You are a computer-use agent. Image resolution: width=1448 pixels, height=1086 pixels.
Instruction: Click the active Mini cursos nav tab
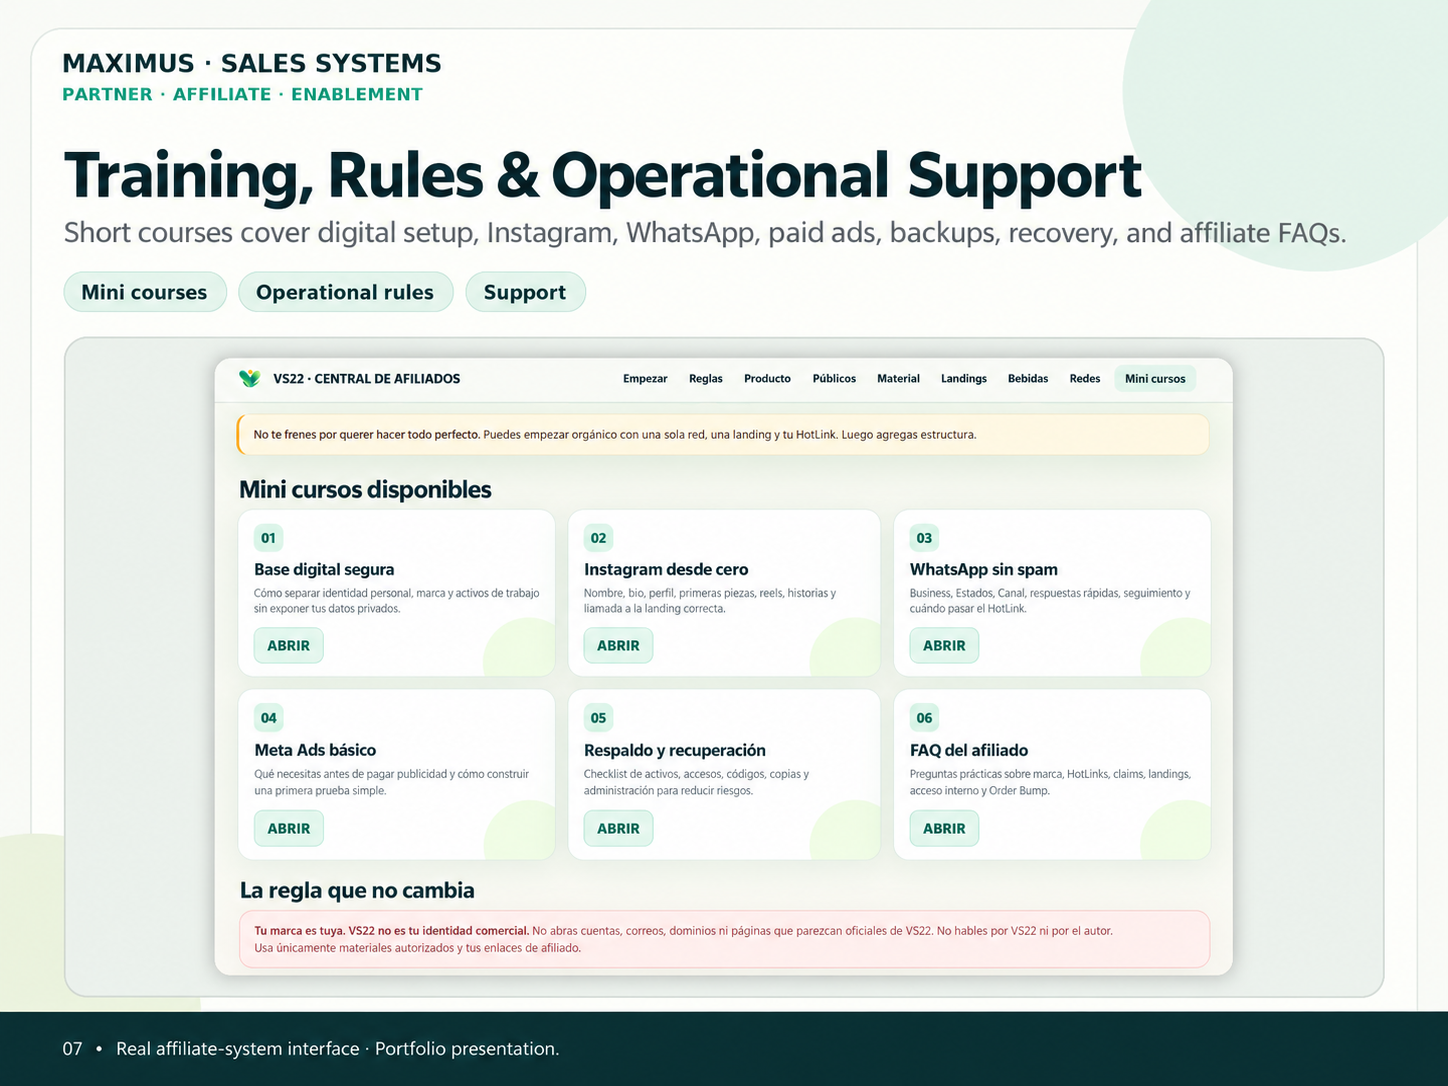click(1155, 379)
